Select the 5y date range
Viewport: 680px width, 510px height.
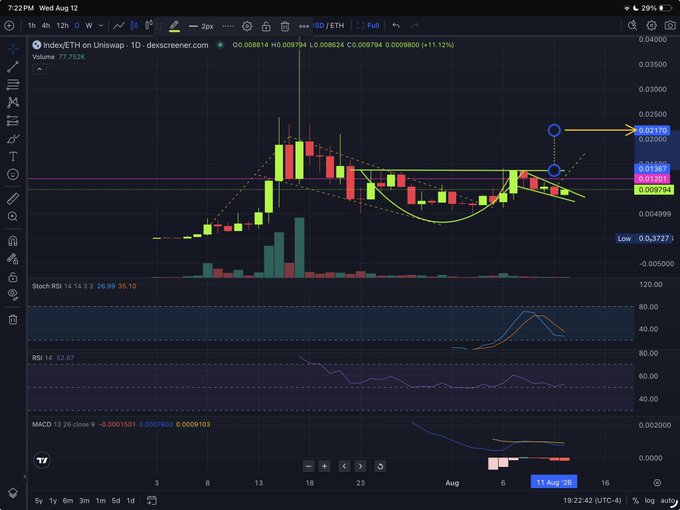[x=39, y=500]
